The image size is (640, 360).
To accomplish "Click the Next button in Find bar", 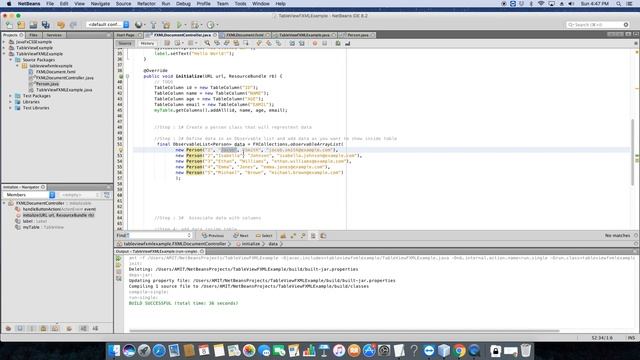I will pyautogui.click(x=241, y=236).
